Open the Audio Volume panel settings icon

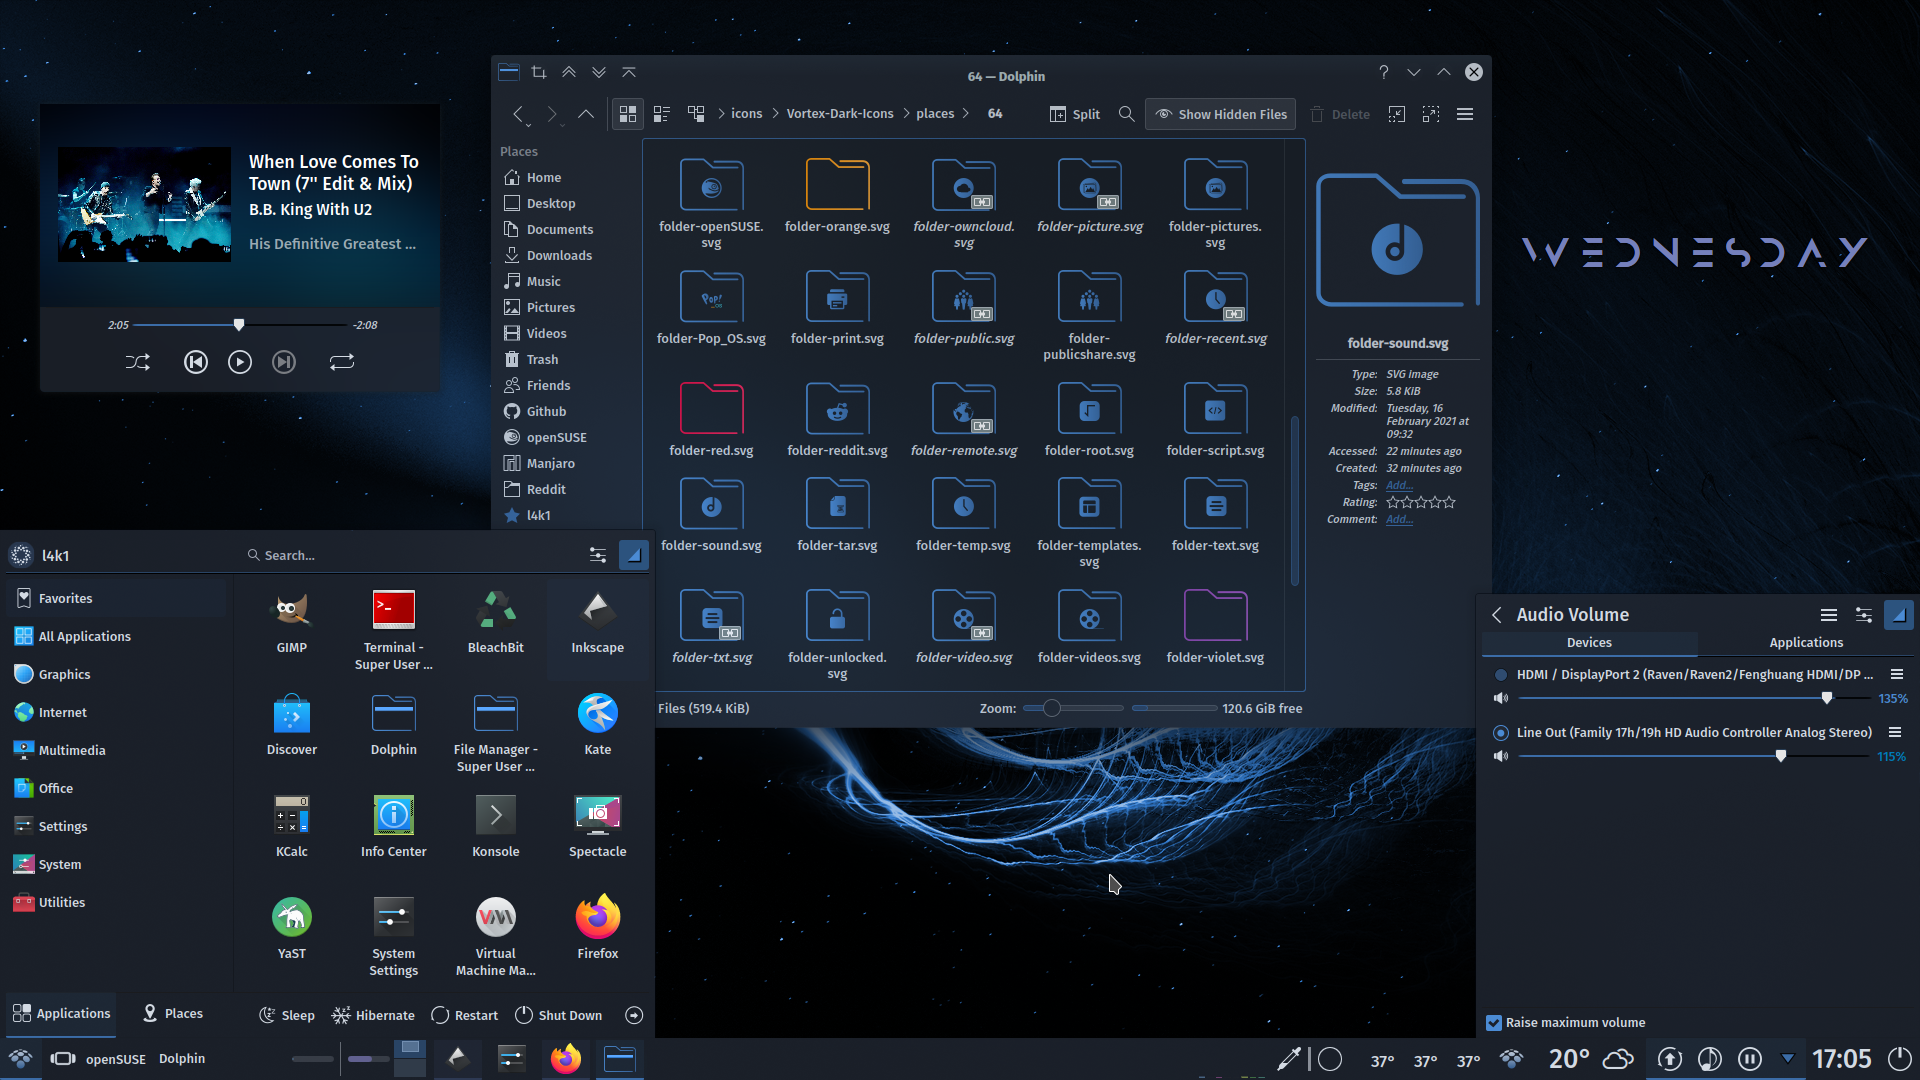1862,614
